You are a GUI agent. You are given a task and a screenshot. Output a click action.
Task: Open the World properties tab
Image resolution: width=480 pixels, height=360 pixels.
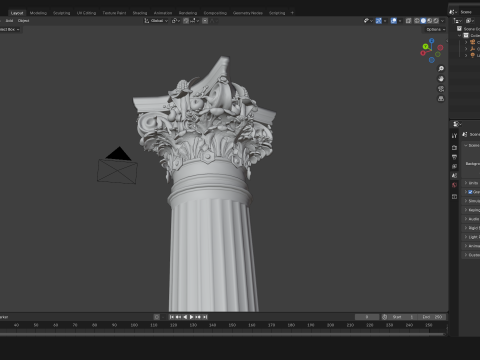454,185
